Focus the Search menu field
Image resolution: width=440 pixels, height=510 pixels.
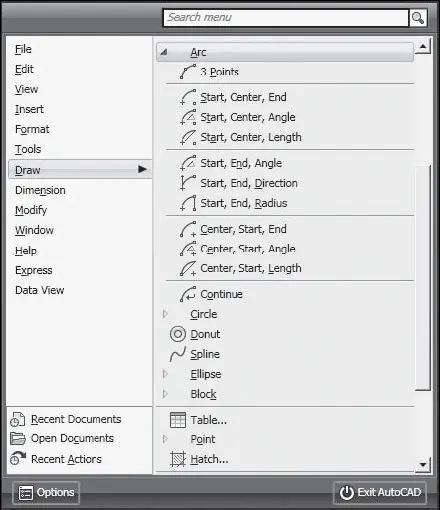(x=286, y=18)
